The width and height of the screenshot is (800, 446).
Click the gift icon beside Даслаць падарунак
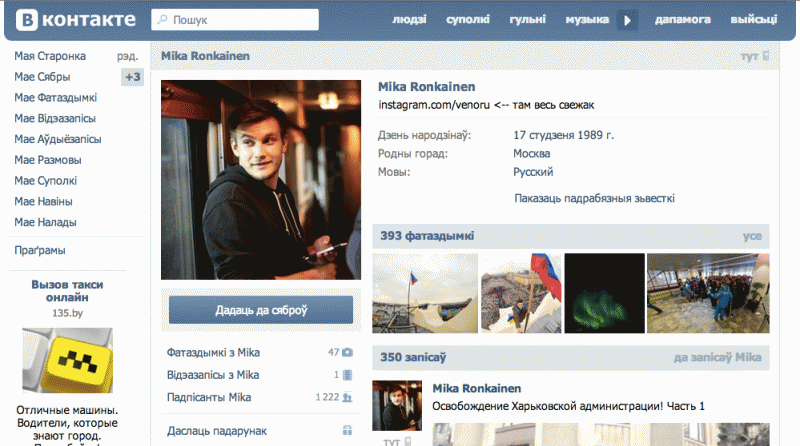point(347,430)
